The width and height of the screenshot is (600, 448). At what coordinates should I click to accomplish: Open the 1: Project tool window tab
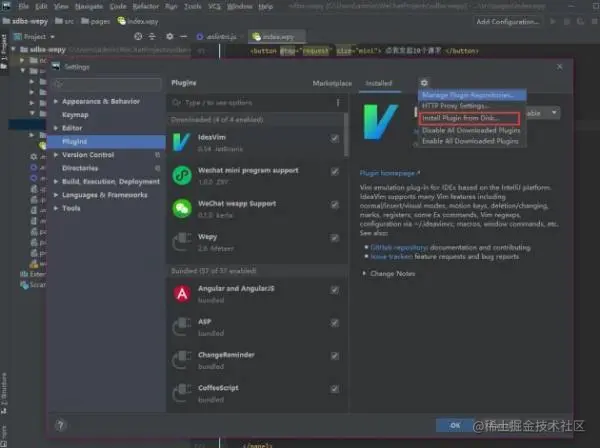coord(4,52)
